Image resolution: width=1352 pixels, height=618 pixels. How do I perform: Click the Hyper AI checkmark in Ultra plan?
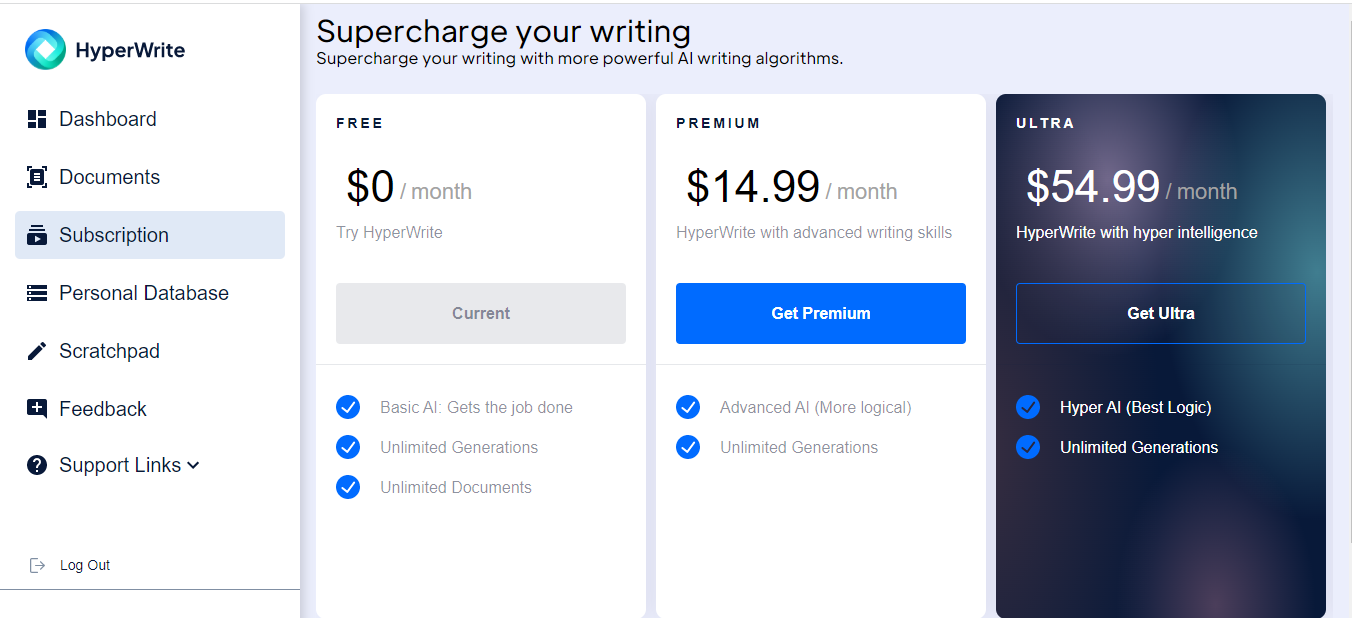(1028, 407)
